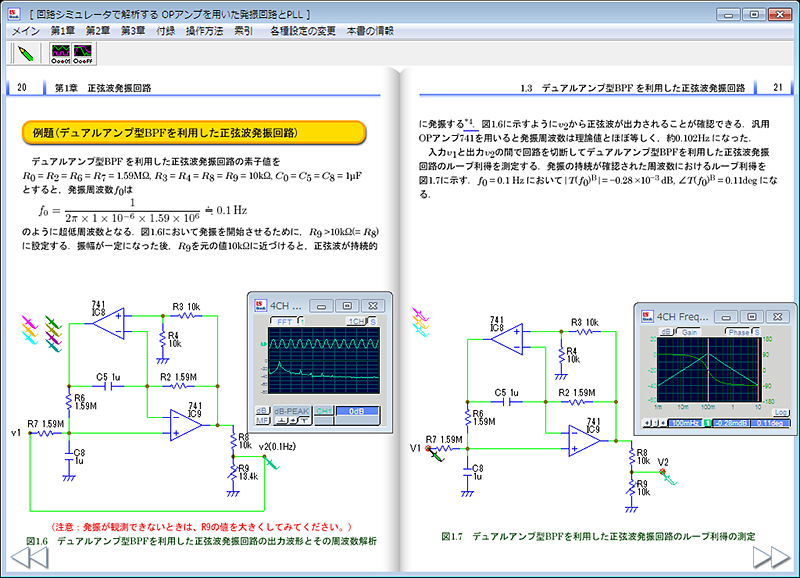Select the CH1 channel button in FFT window
The height and width of the screenshot is (578, 800).
tap(323, 411)
